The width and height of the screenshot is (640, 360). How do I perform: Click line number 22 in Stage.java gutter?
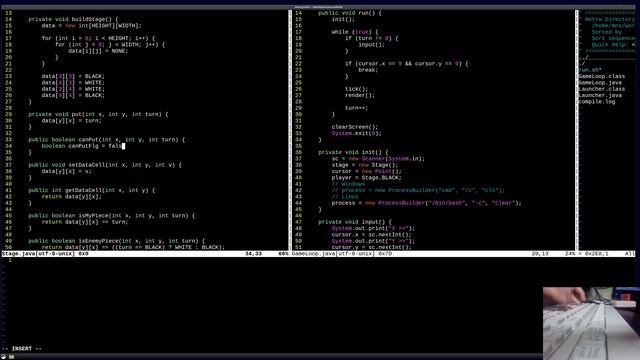pyautogui.click(x=8, y=70)
